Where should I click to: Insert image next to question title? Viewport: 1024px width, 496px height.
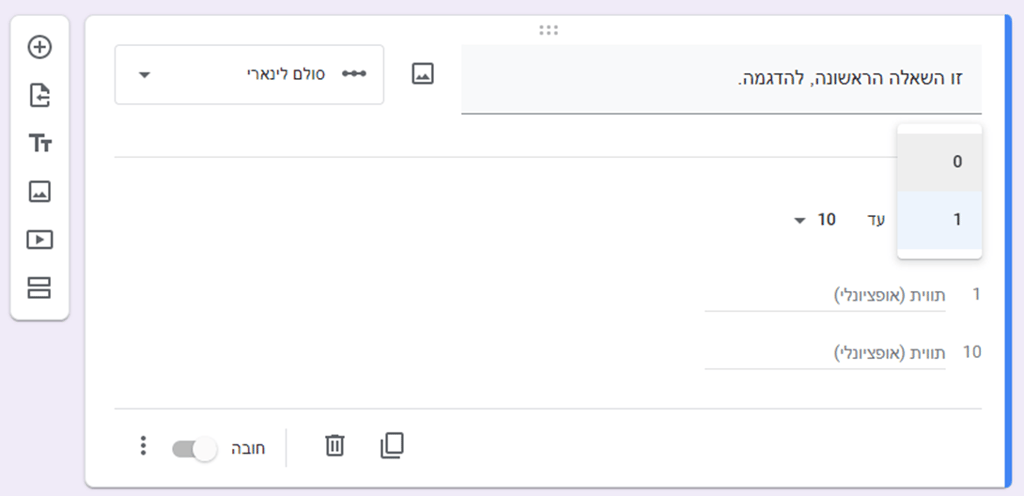tap(423, 74)
